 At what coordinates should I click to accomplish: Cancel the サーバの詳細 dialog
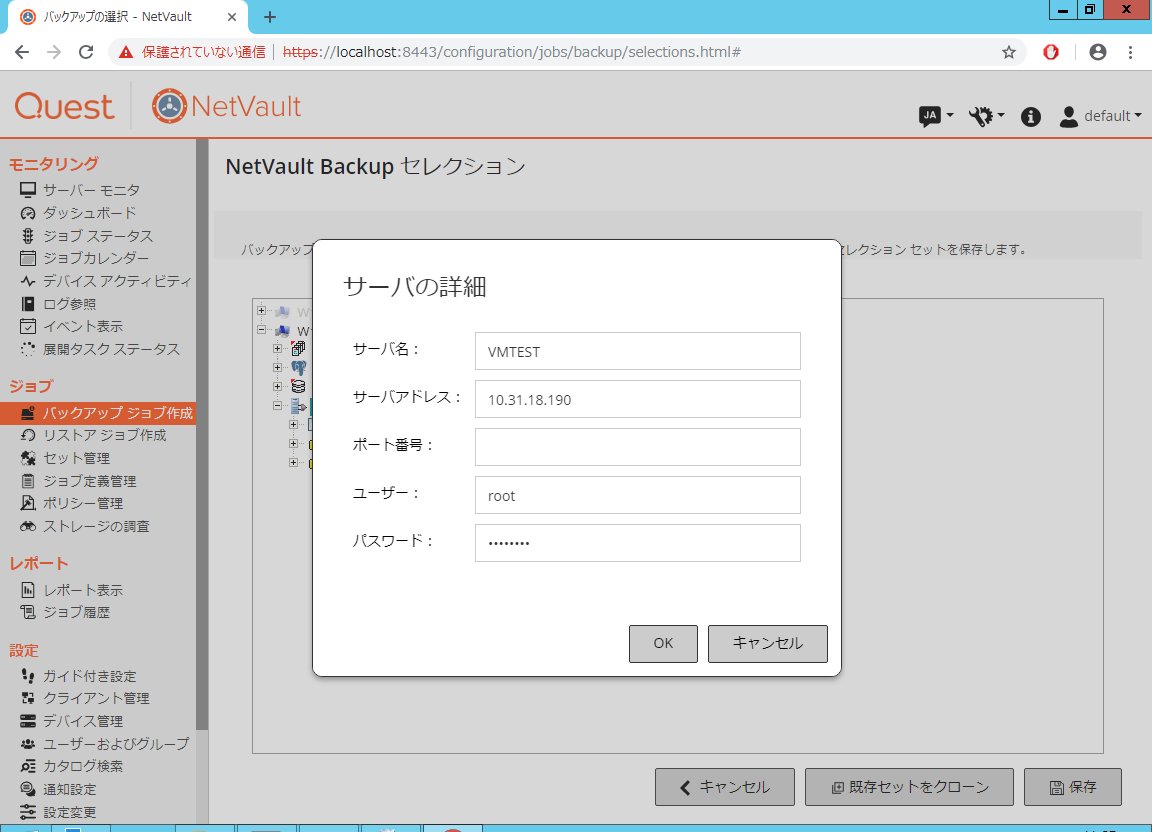pyautogui.click(x=767, y=643)
